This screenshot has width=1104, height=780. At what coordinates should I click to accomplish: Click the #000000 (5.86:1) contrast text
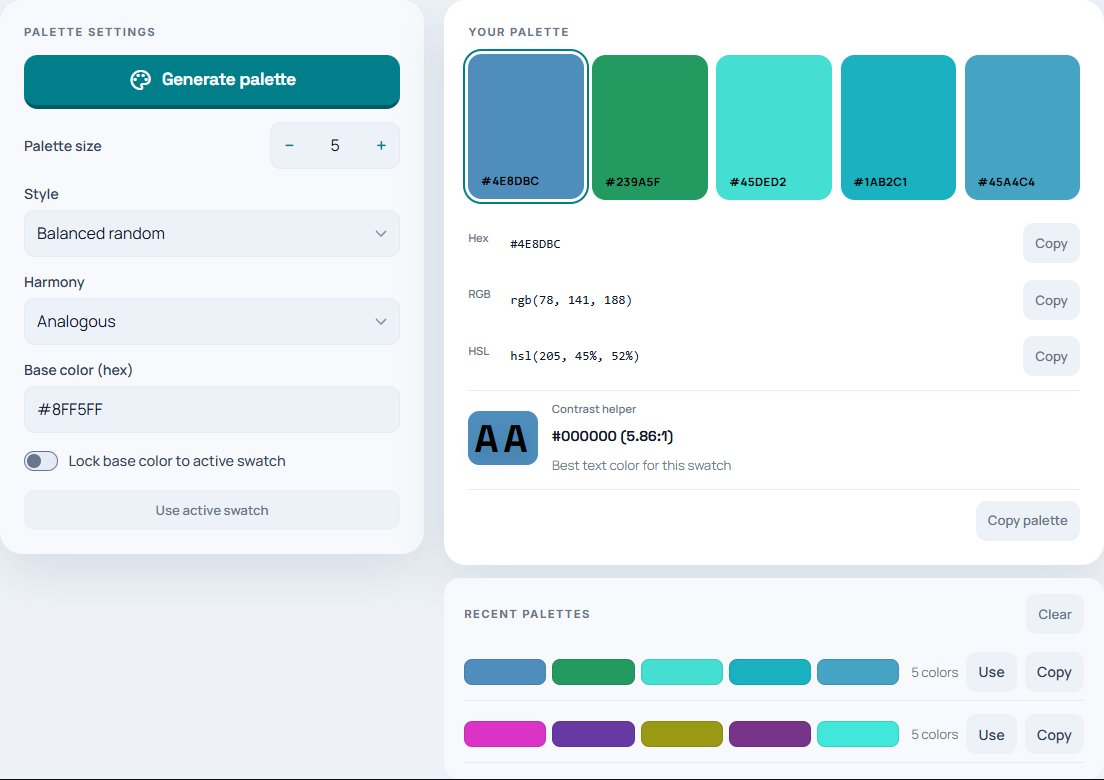pos(613,436)
